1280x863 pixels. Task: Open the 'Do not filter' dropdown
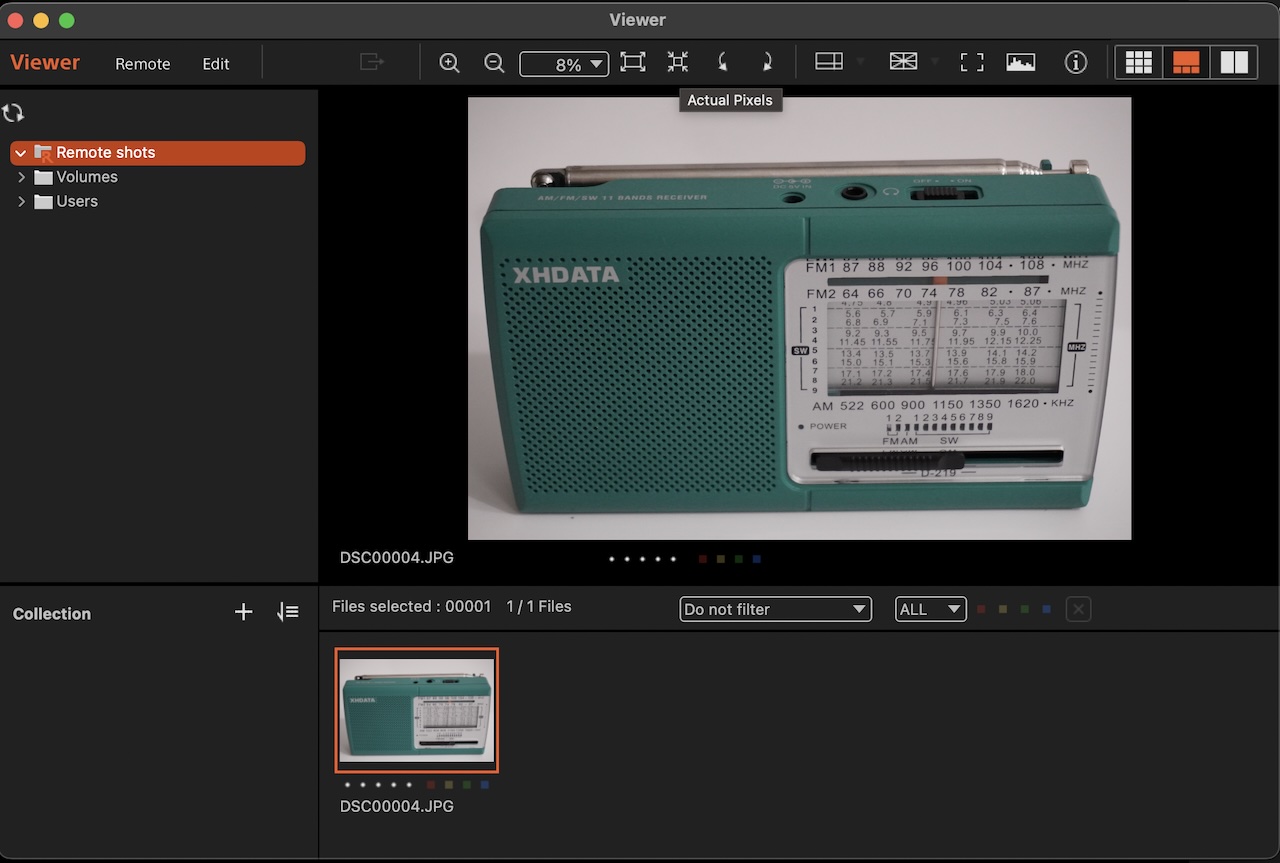775,609
